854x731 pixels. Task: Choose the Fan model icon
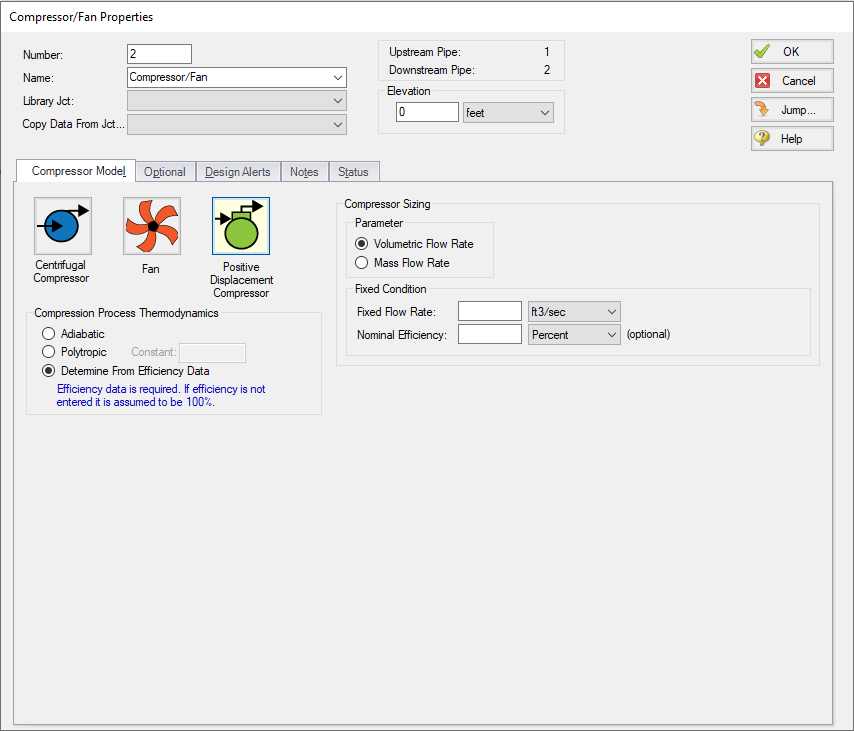pyautogui.click(x=152, y=226)
